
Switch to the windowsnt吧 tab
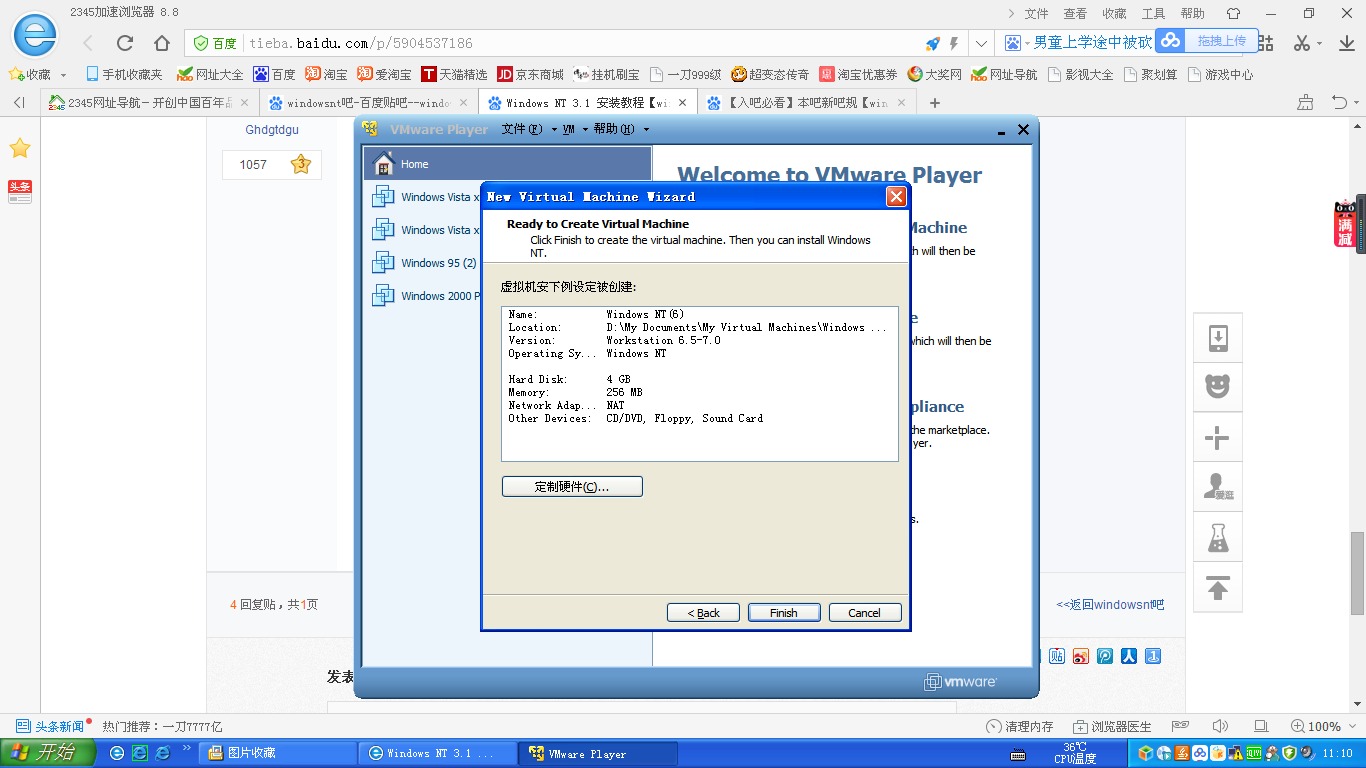click(368, 103)
